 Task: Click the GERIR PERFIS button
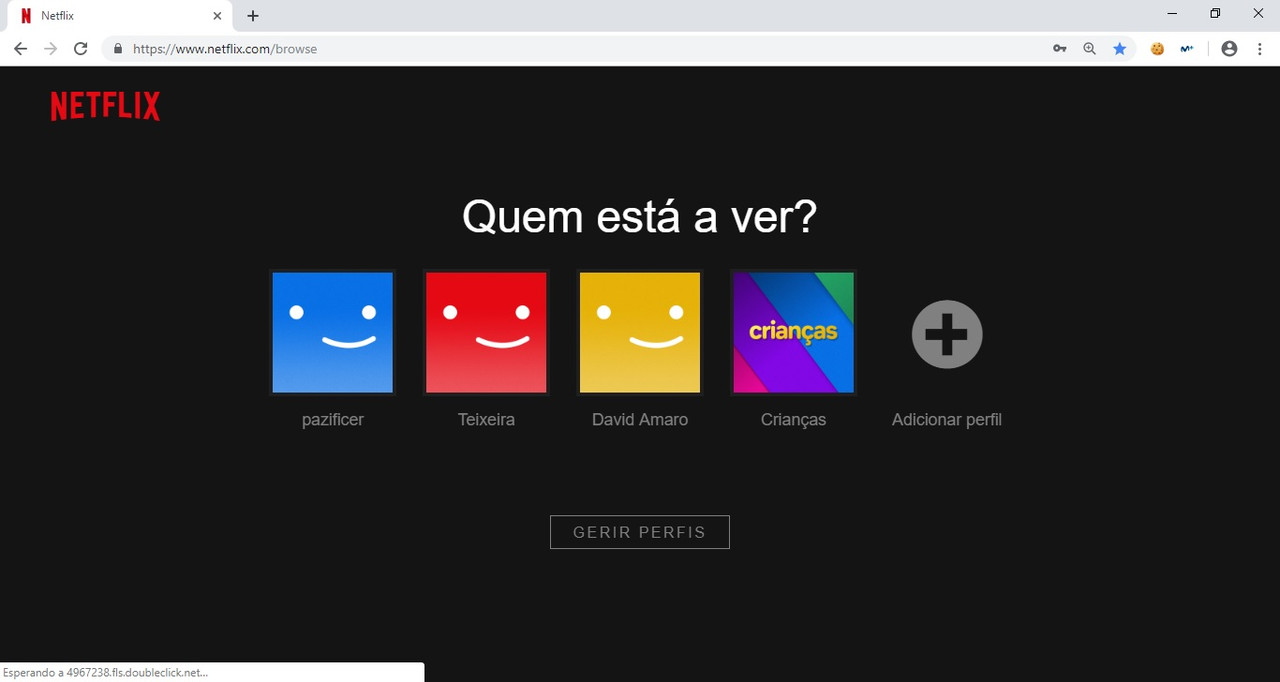(640, 532)
